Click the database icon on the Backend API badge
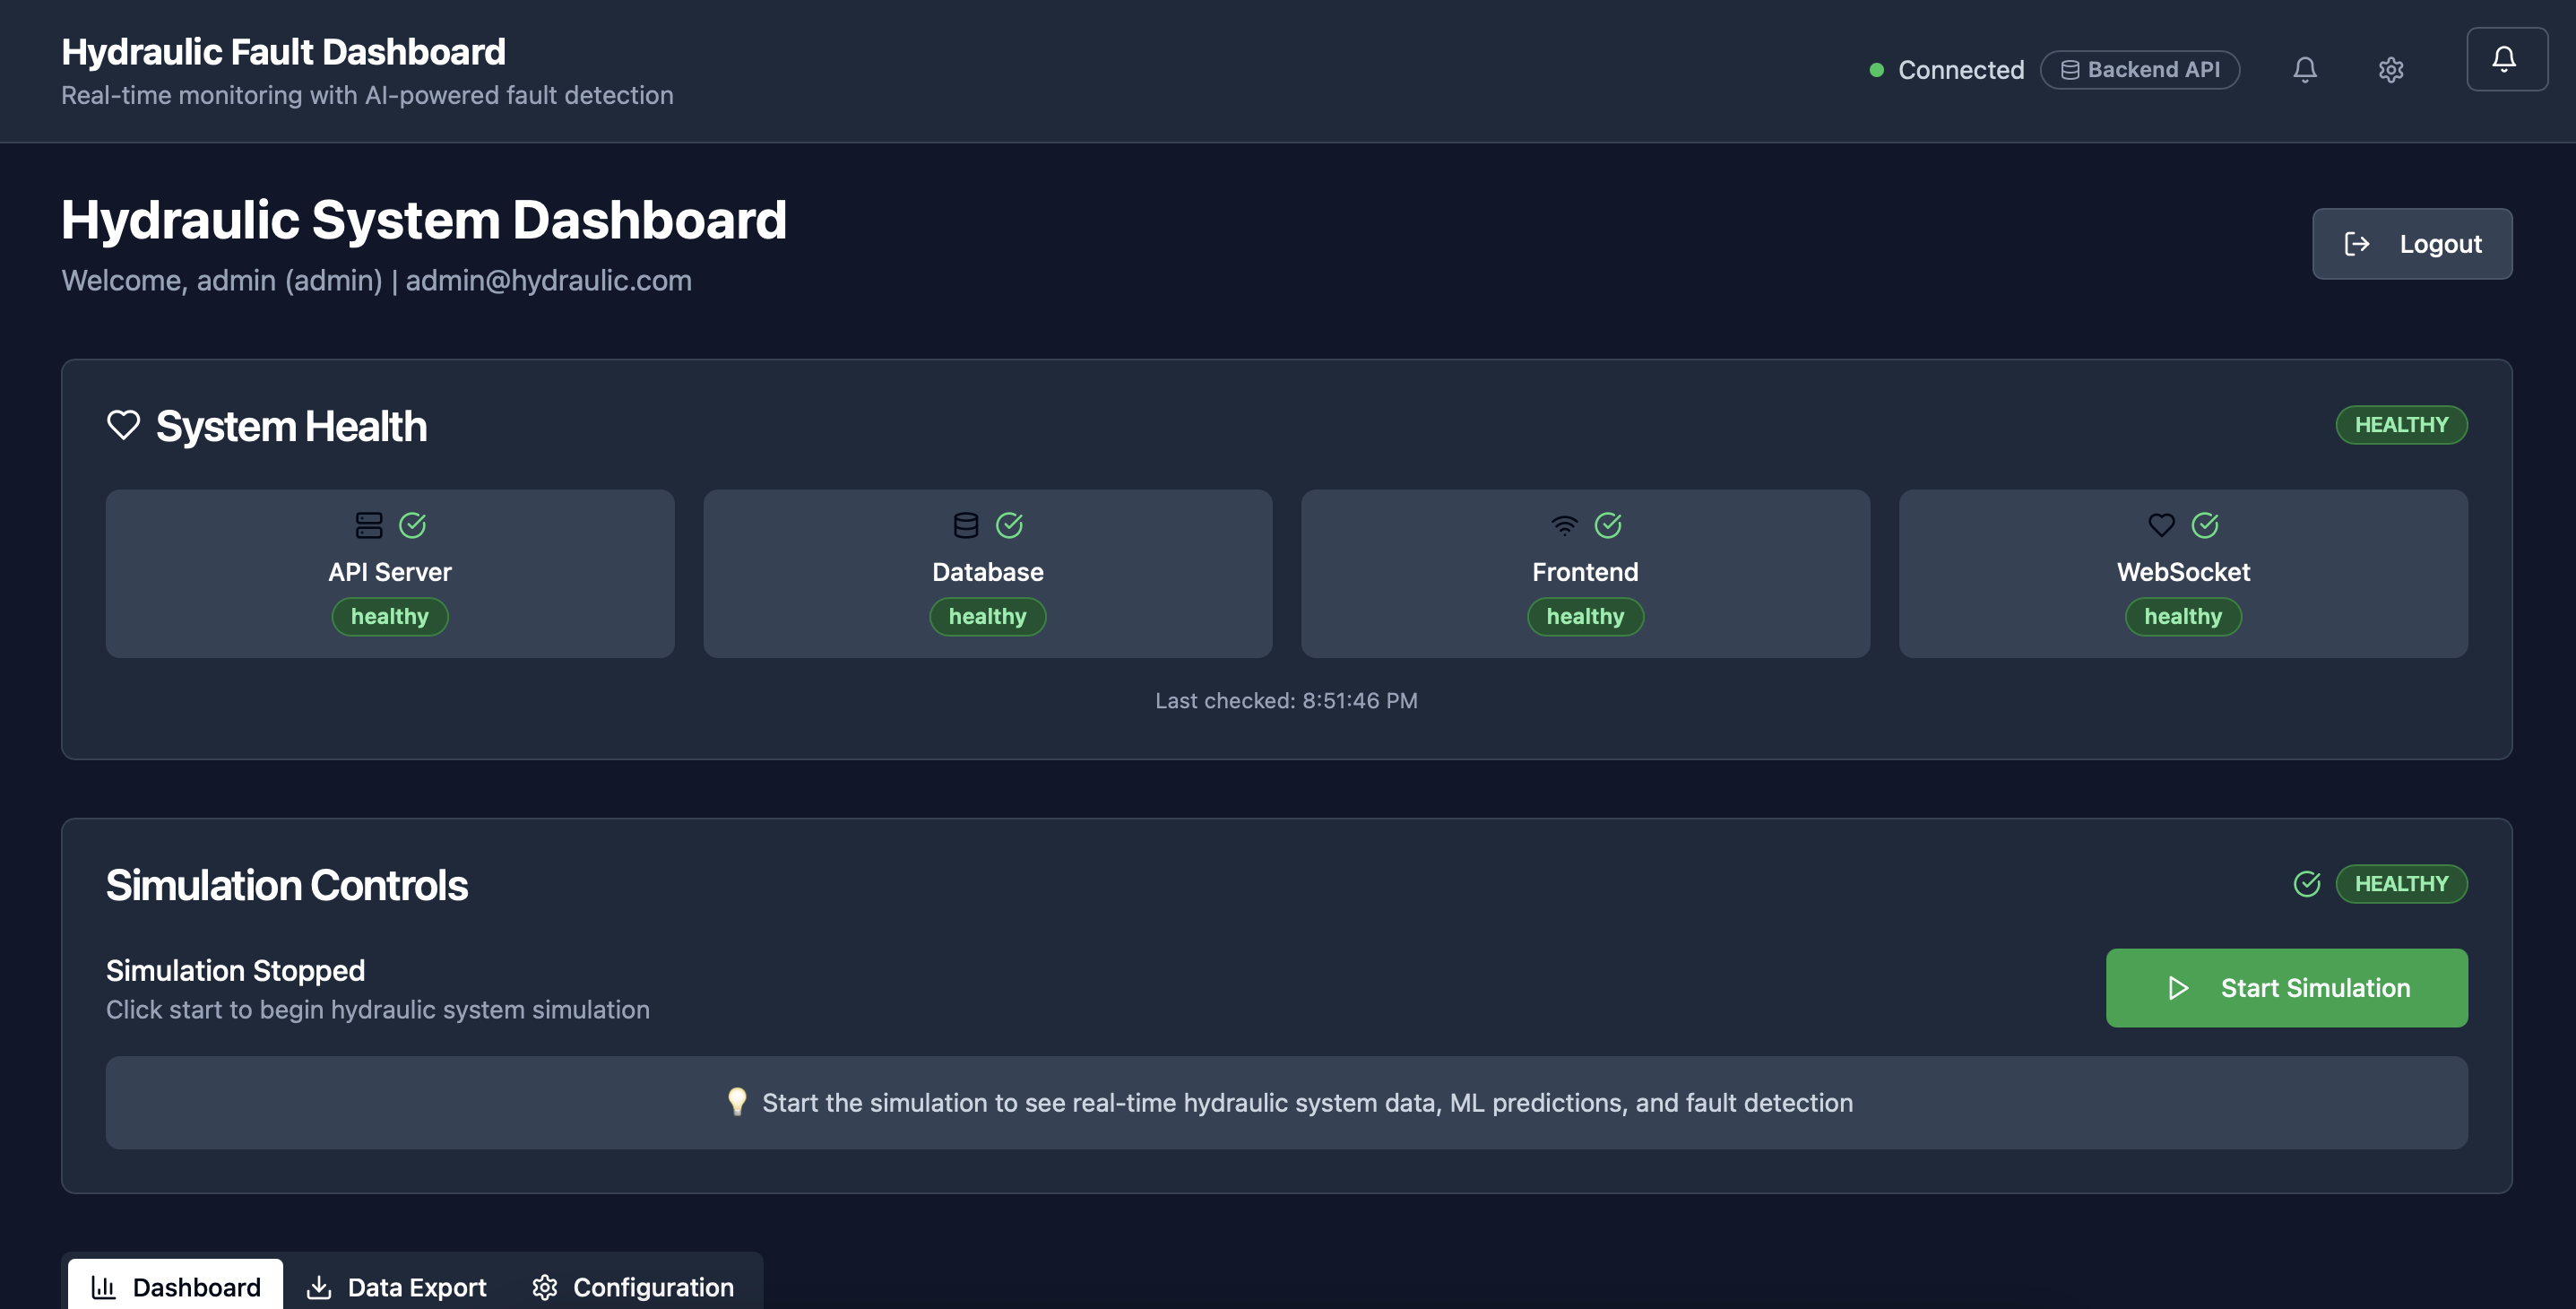Viewport: 2576px width, 1309px height. click(x=2069, y=69)
